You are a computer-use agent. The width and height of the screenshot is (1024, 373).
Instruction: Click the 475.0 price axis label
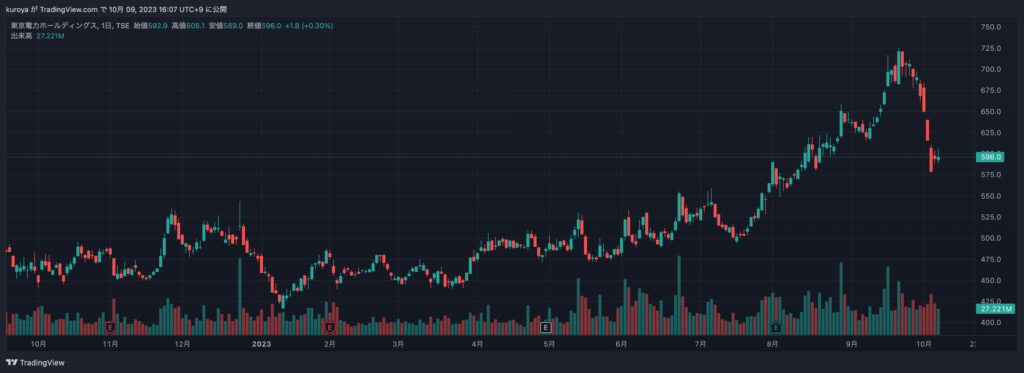[x=991, y=259]
